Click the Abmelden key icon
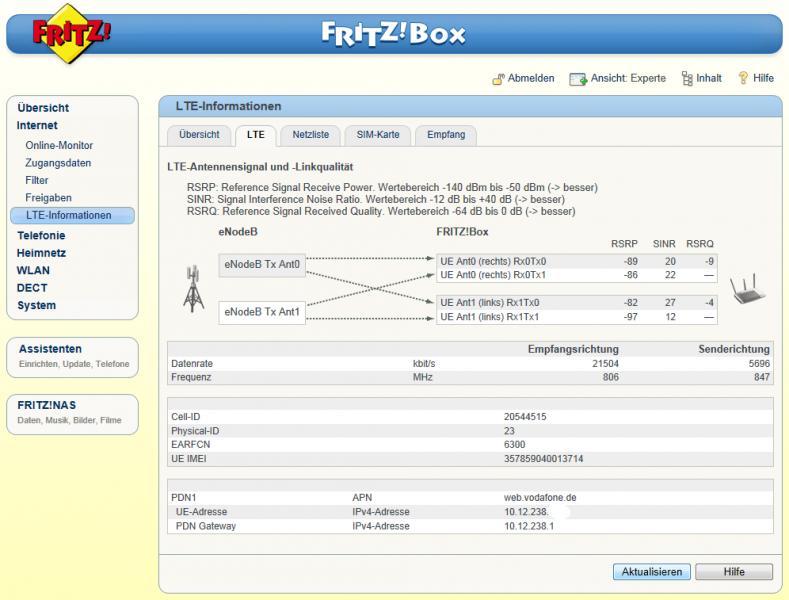 (x=498, y=79)
